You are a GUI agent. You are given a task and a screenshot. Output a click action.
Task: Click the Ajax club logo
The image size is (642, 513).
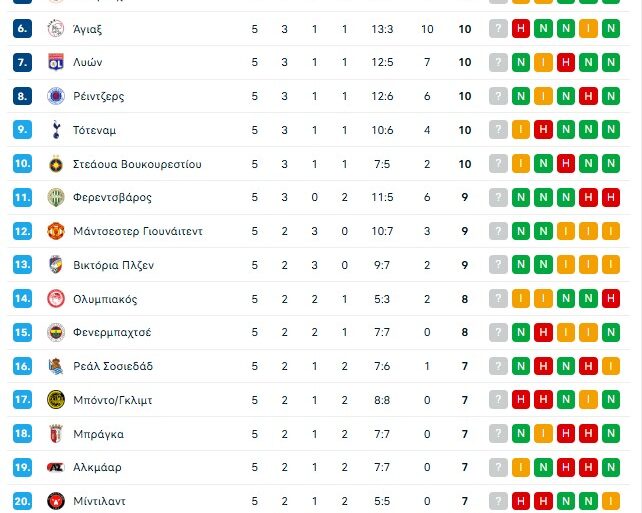55,29
